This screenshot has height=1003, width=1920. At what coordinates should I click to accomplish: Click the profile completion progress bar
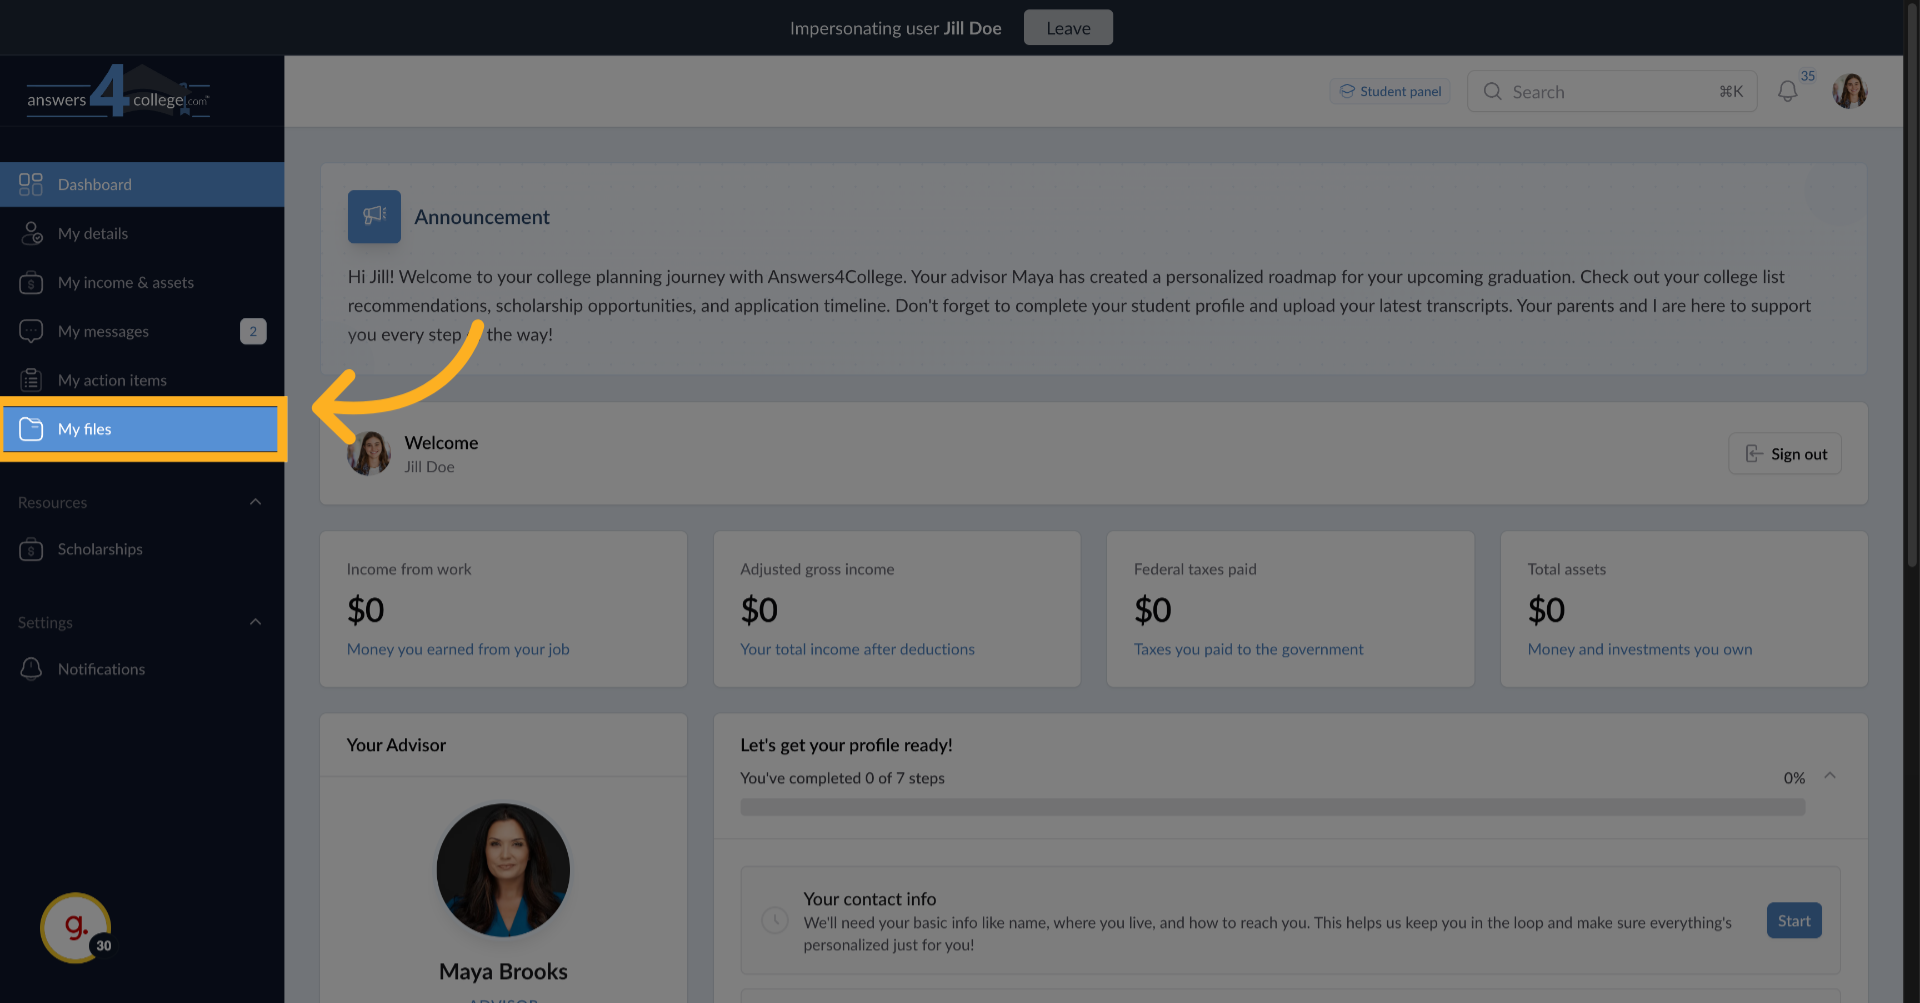[x=1272, y=807]
